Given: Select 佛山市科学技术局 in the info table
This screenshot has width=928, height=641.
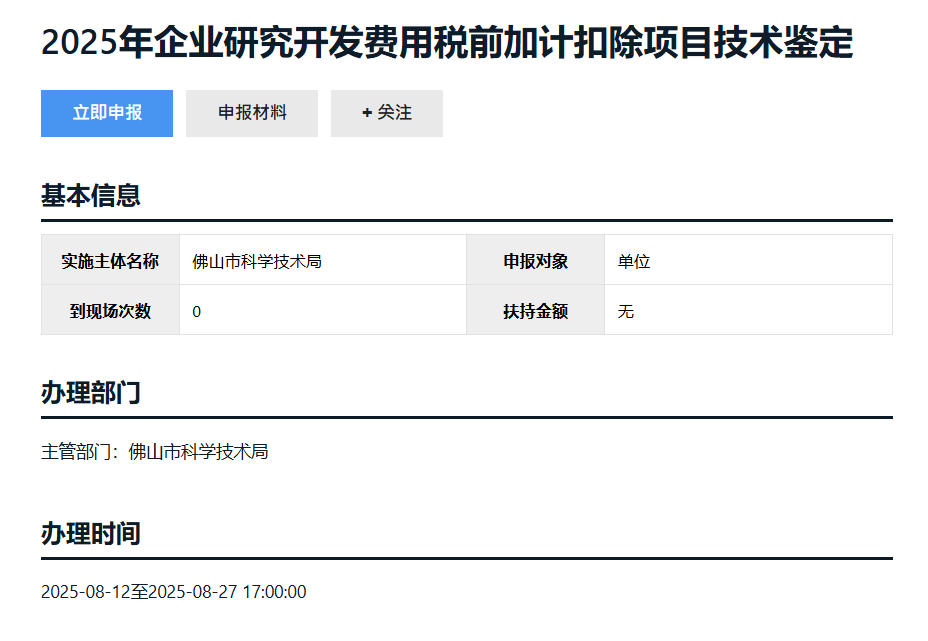Looking at the screenshot, I should 257,262.
